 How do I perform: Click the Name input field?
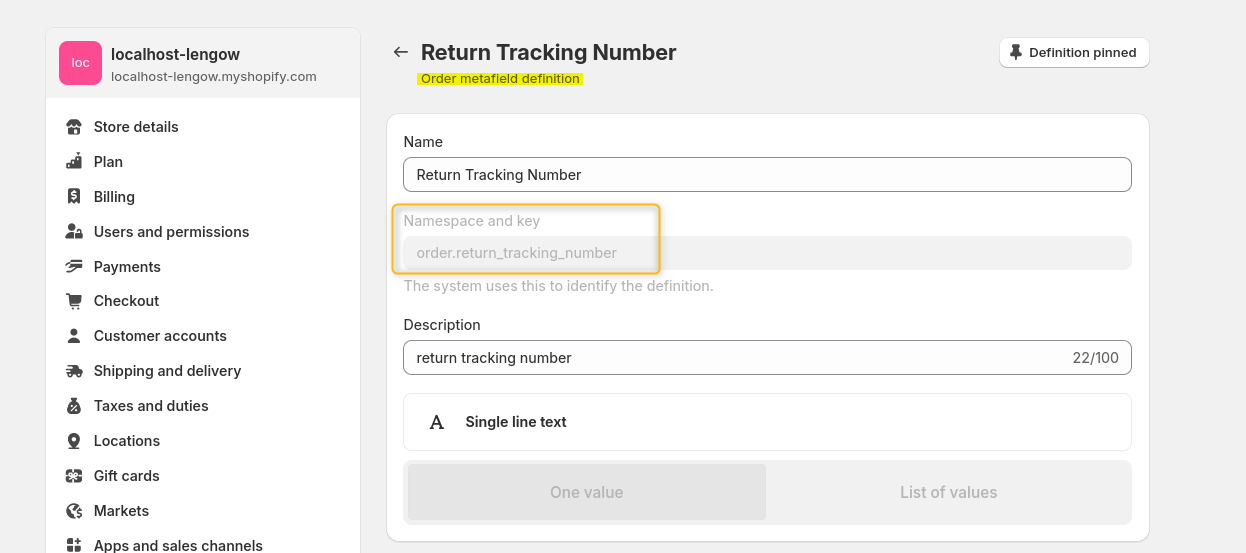click(767, 175)
